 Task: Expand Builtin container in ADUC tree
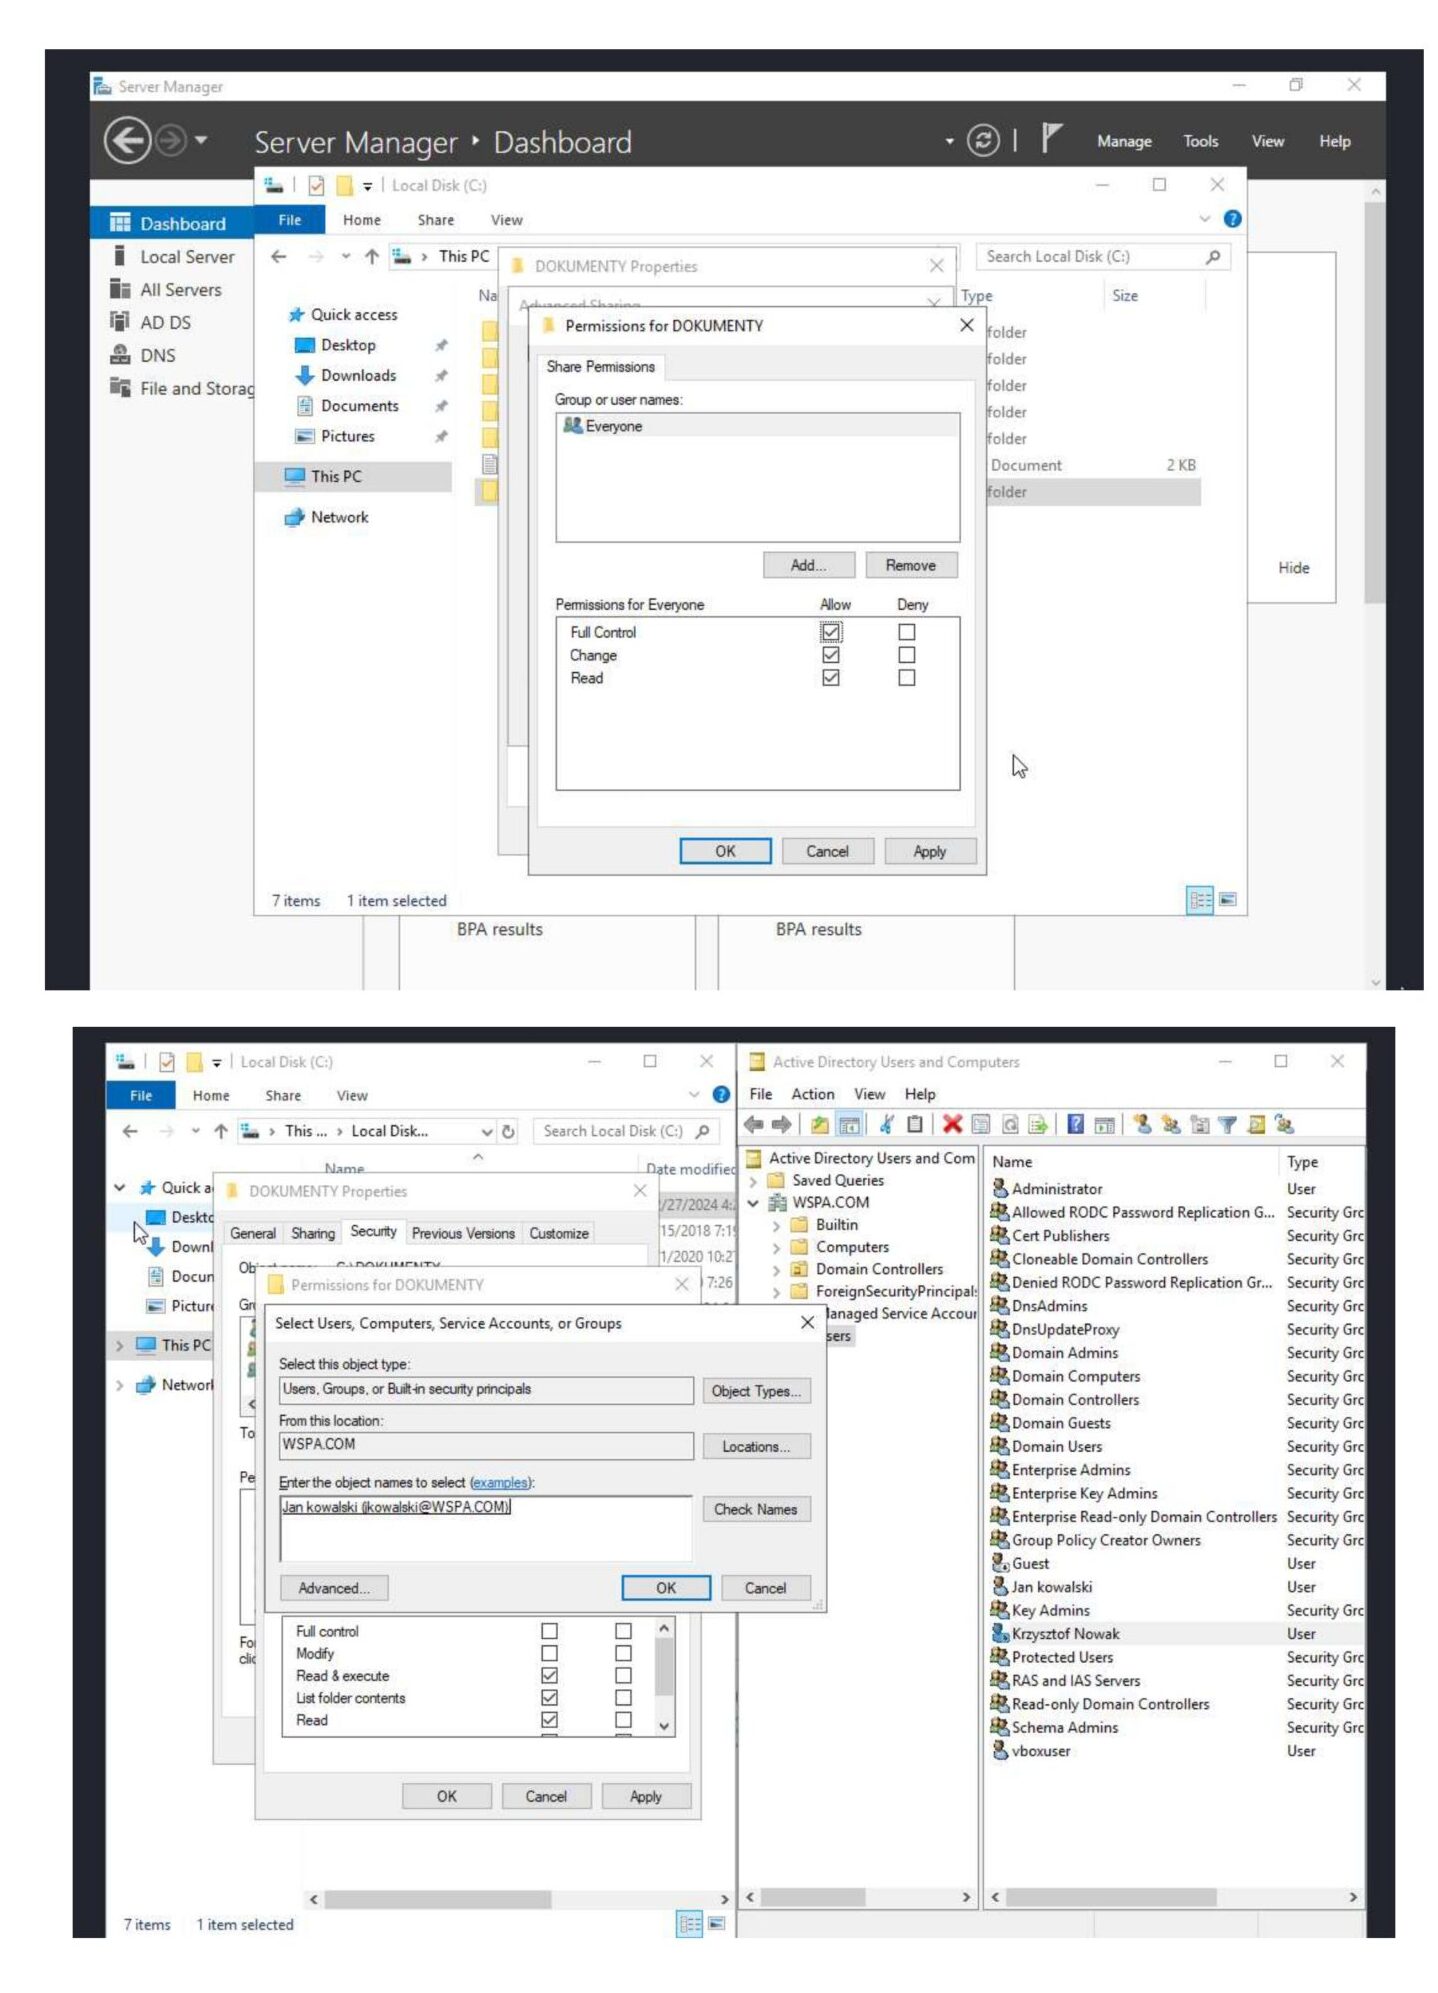pyautogui.click(x=776, y=1225)
